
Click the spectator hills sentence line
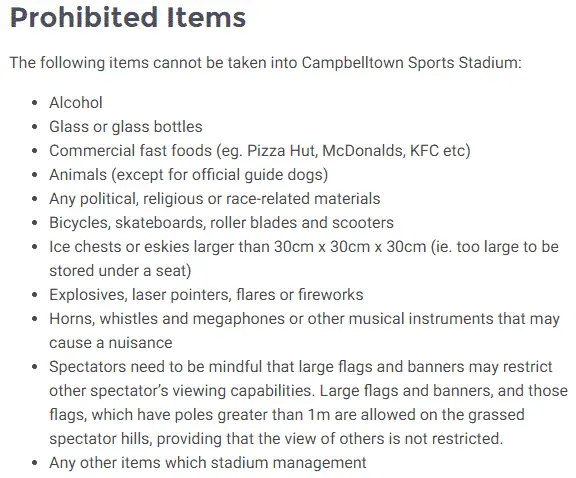coord(276,439)
